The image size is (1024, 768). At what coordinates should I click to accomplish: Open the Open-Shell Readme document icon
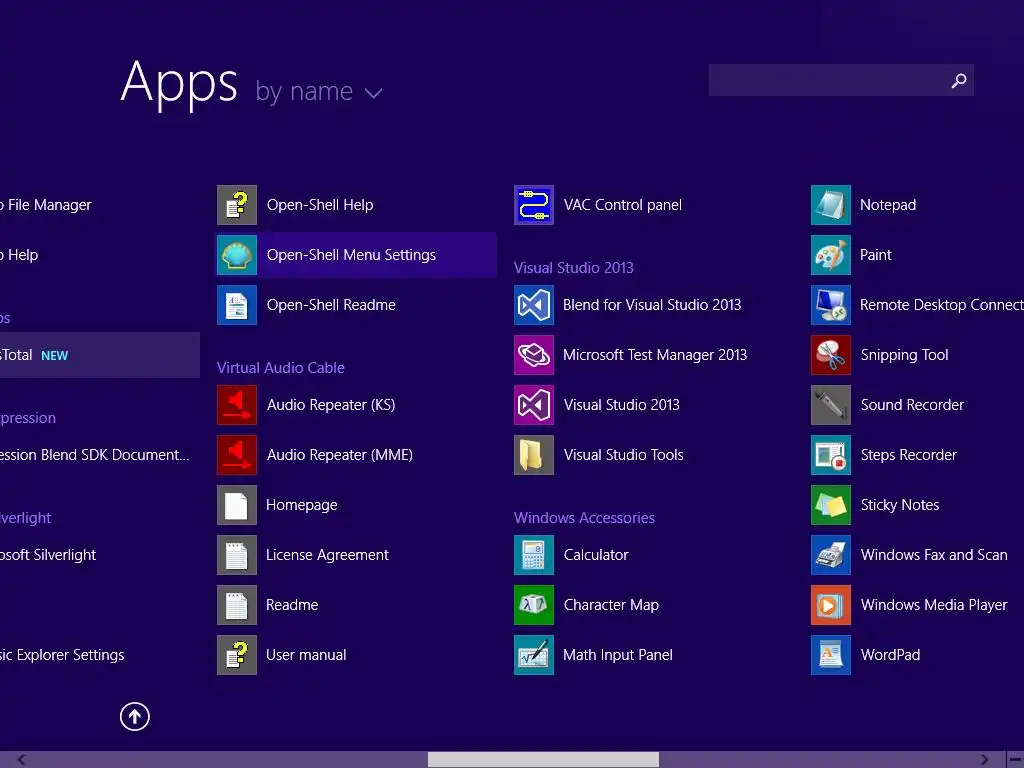[236, 305]
